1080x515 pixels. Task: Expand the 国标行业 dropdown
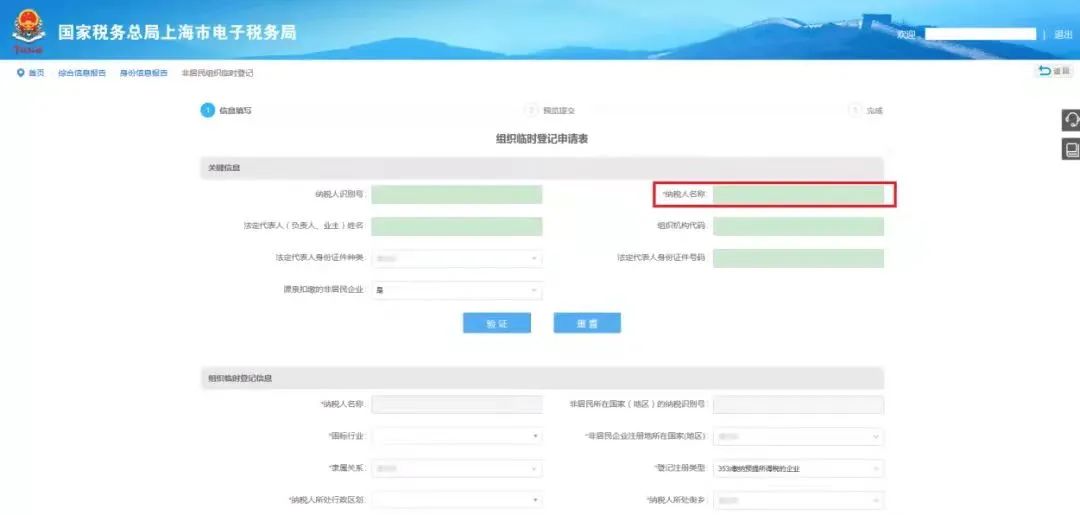457,436
